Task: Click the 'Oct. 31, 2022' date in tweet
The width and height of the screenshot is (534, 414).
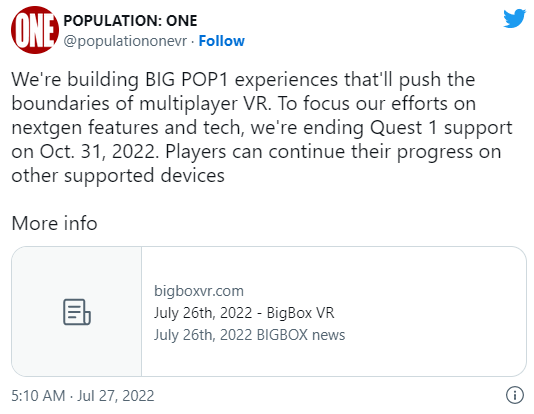Action: [x=98, y=152]
